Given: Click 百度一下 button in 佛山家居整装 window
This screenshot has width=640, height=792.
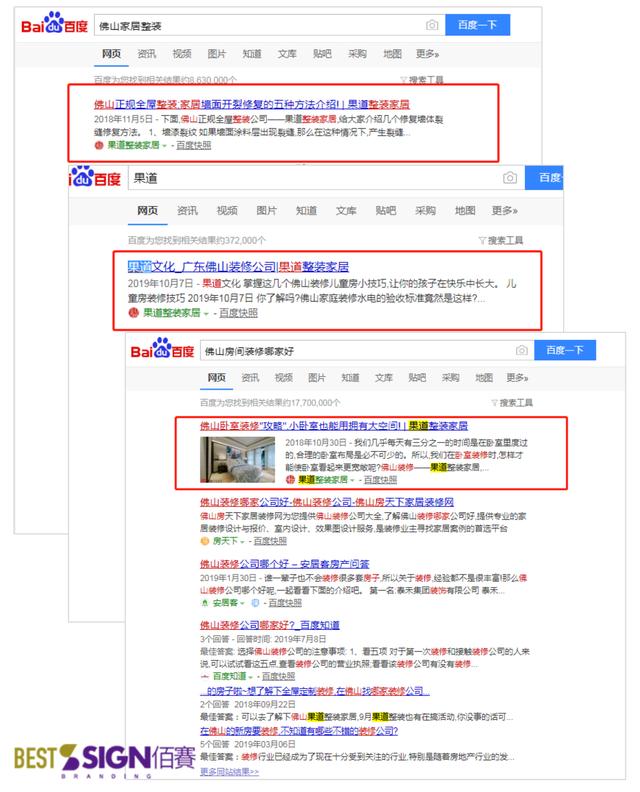Looking at the screenshot, I should 477,25.
